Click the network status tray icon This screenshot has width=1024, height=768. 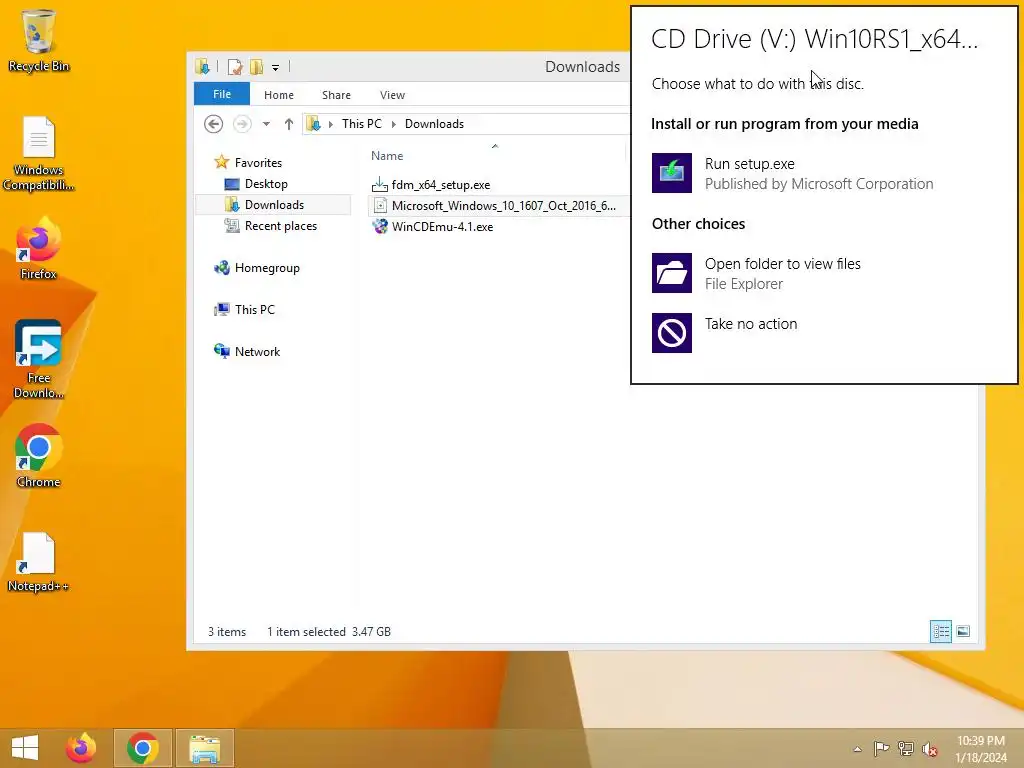pos(906,748)
